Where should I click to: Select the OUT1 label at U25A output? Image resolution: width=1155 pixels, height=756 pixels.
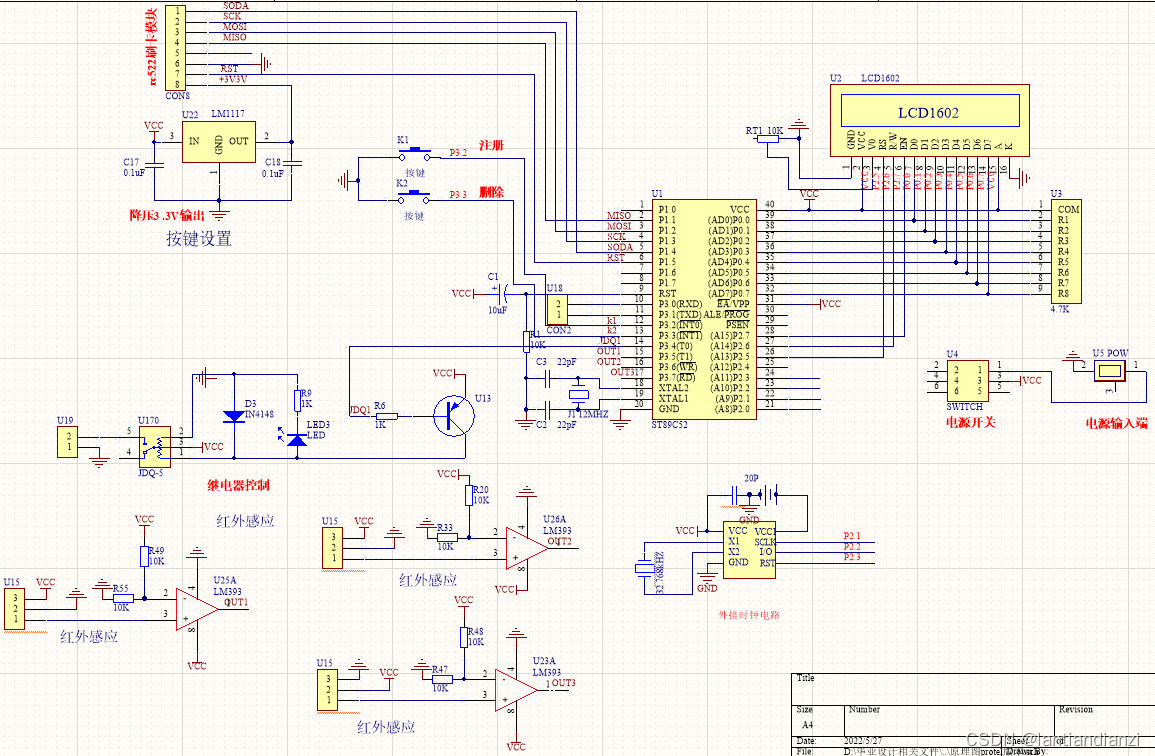pos(236,602)
